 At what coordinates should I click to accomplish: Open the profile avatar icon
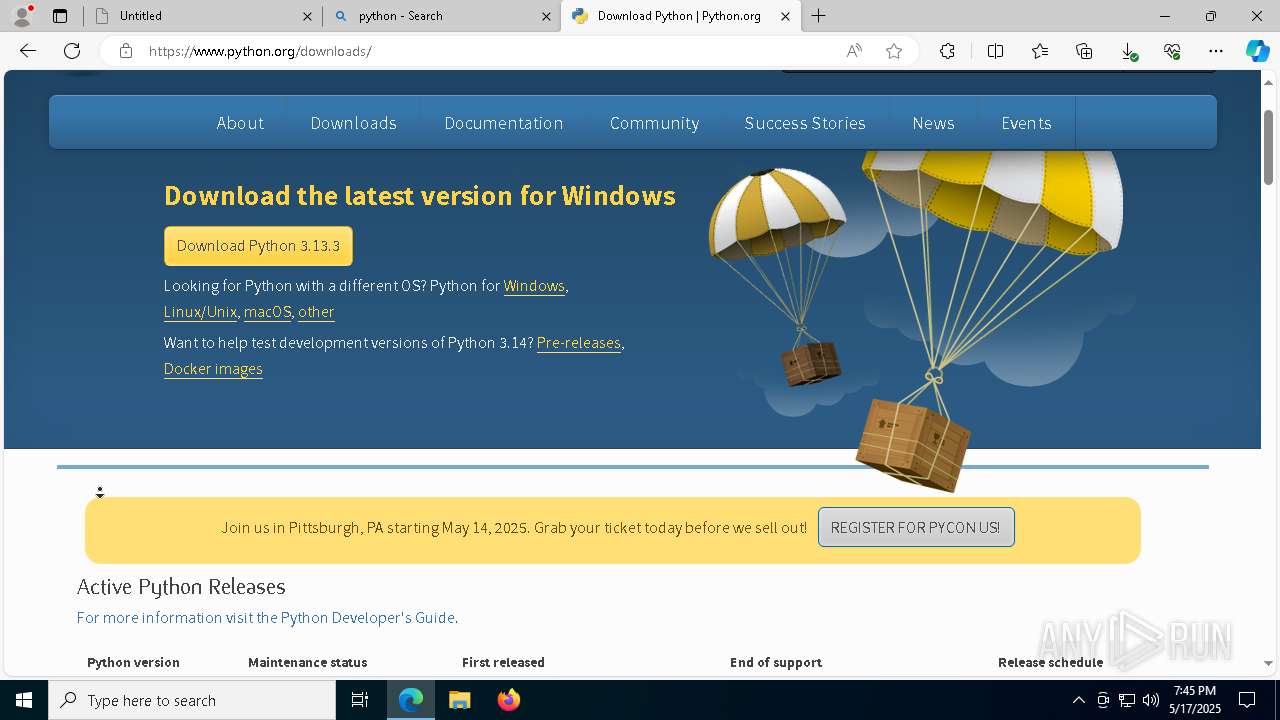22,16
